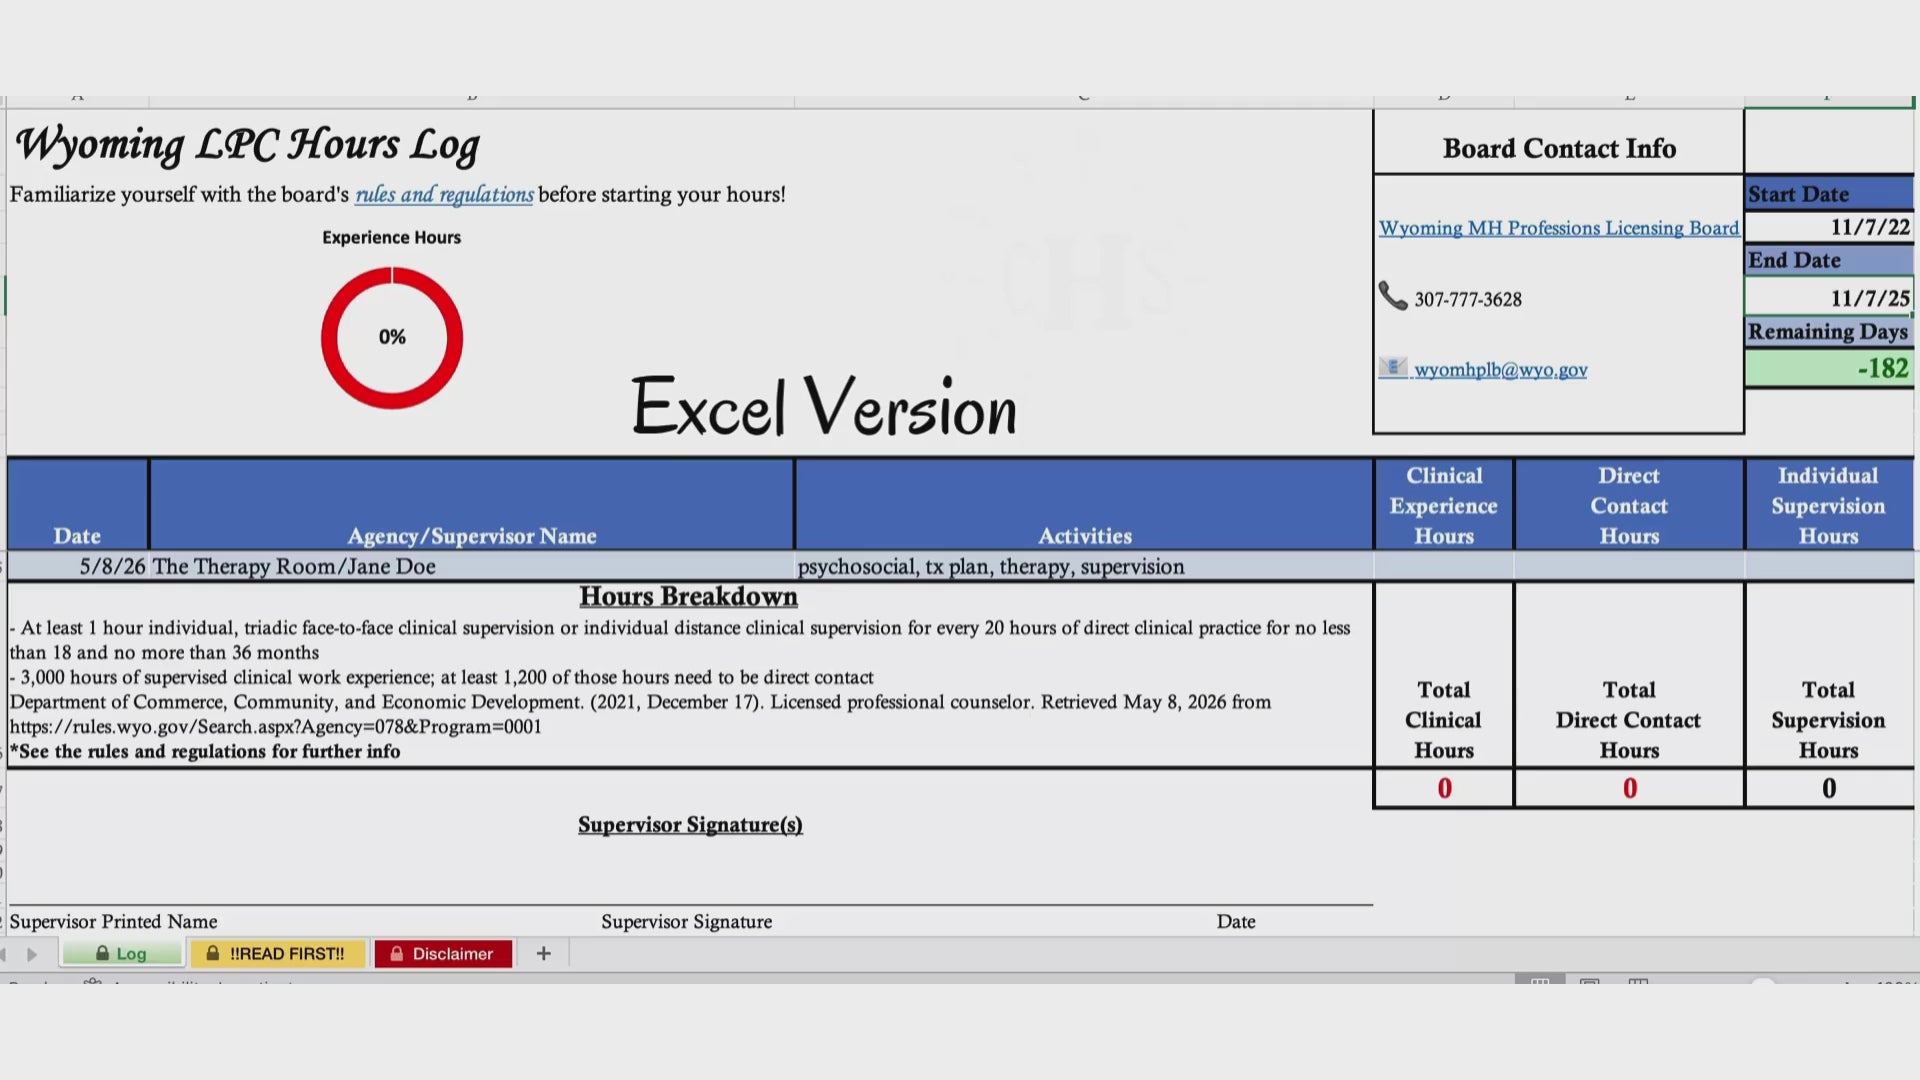Click the Date column header
Screen dimensions: 1920x1080
pyautogui.click(x=78, y=505)
